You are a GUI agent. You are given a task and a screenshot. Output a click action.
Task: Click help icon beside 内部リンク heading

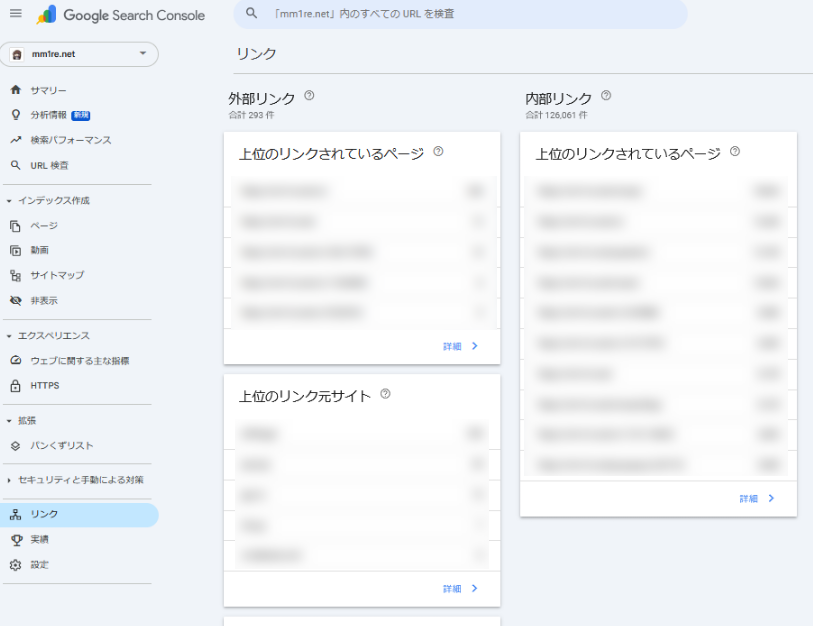[606, 96]
